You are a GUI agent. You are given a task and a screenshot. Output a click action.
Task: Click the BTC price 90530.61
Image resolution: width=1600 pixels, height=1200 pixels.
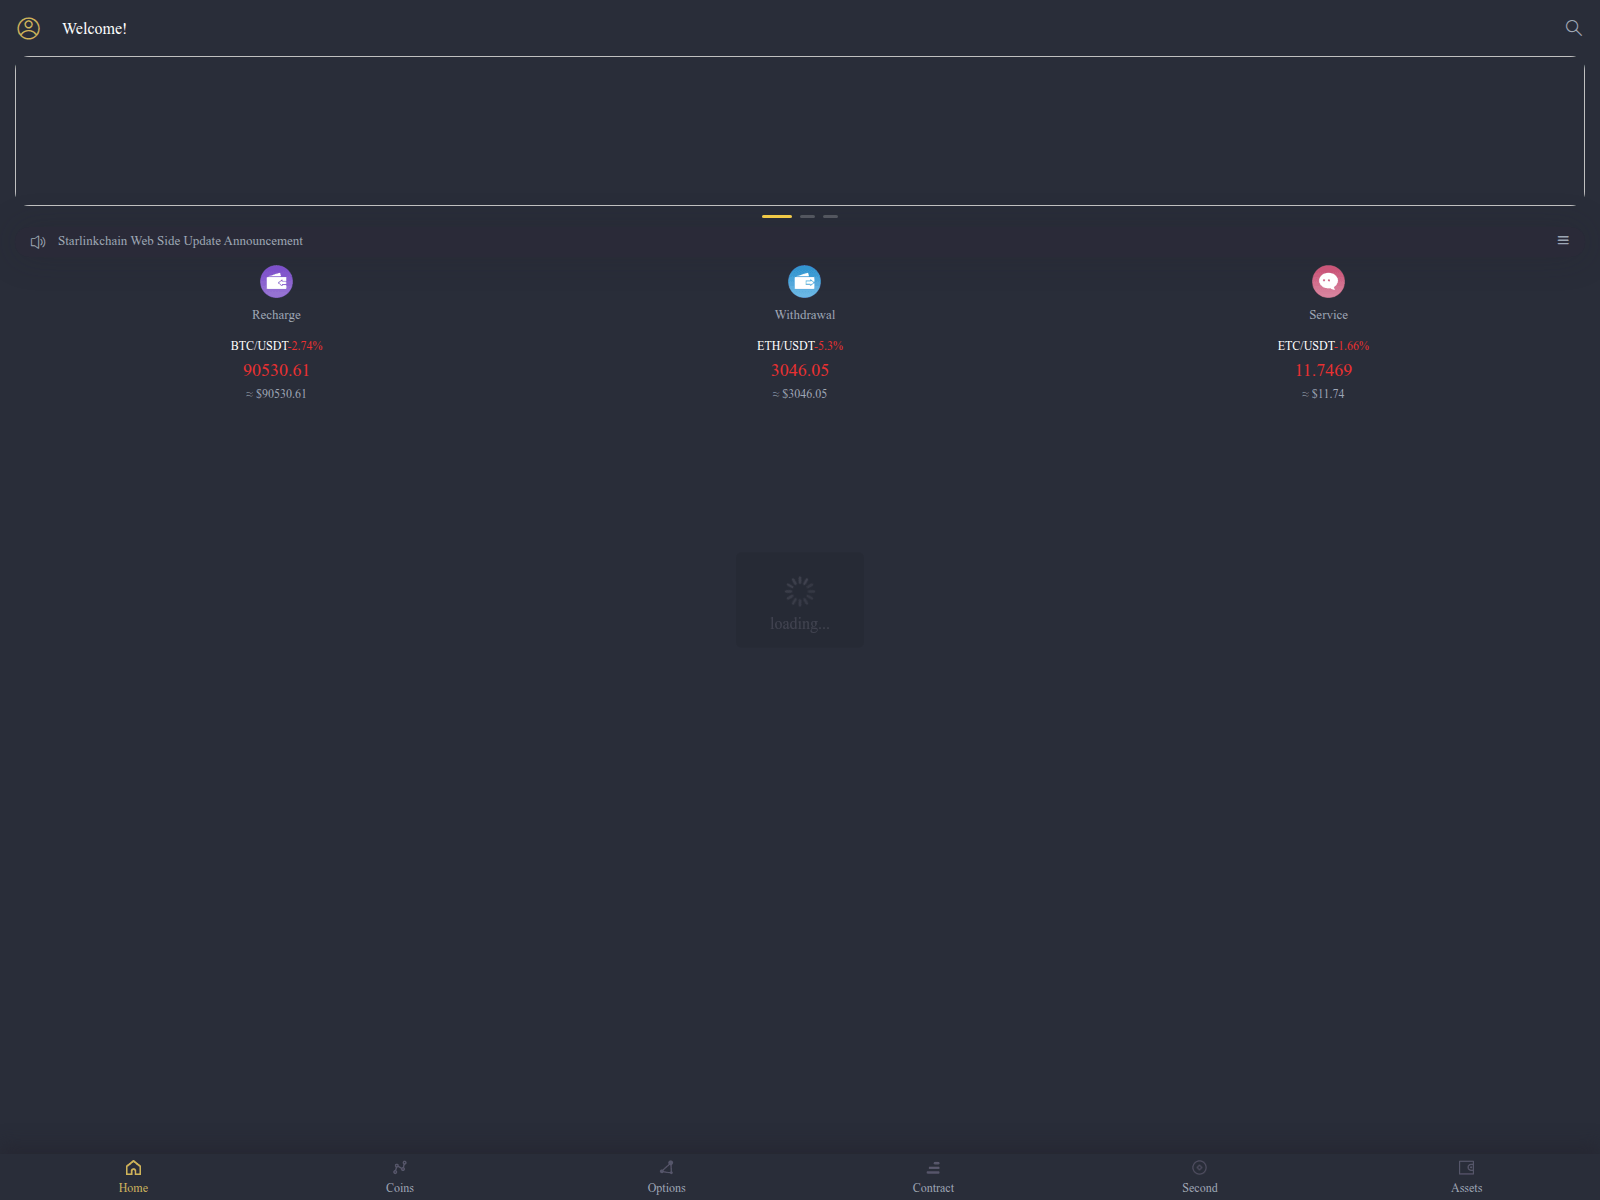point(276,370)
